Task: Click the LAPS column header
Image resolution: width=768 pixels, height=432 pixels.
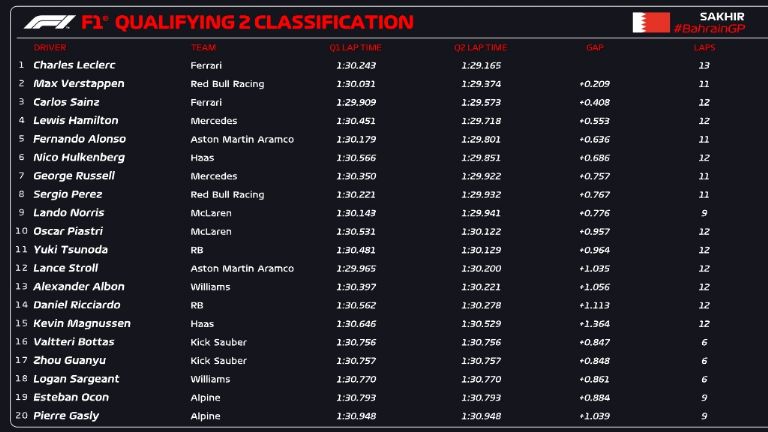Action: tap(704, 47)
